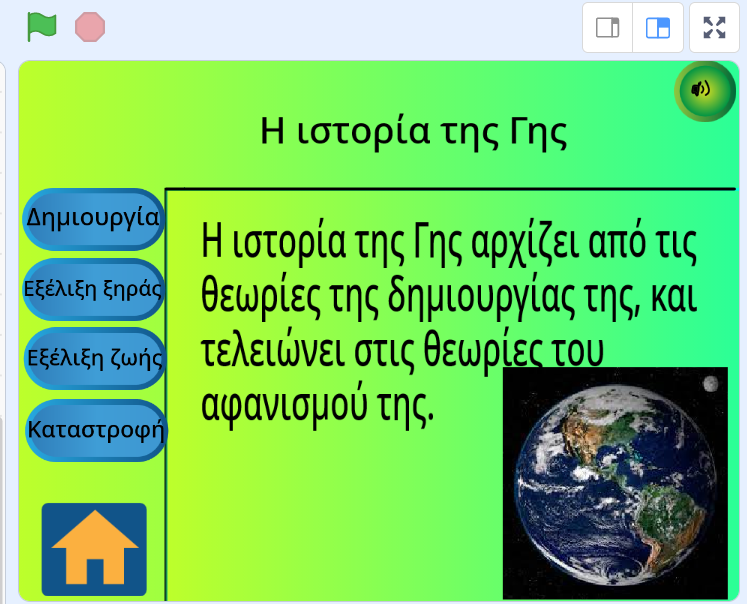
Task: Click the paragraph starting Η ιστορία της Γης αρχίζει
Action: click(449, 323)
